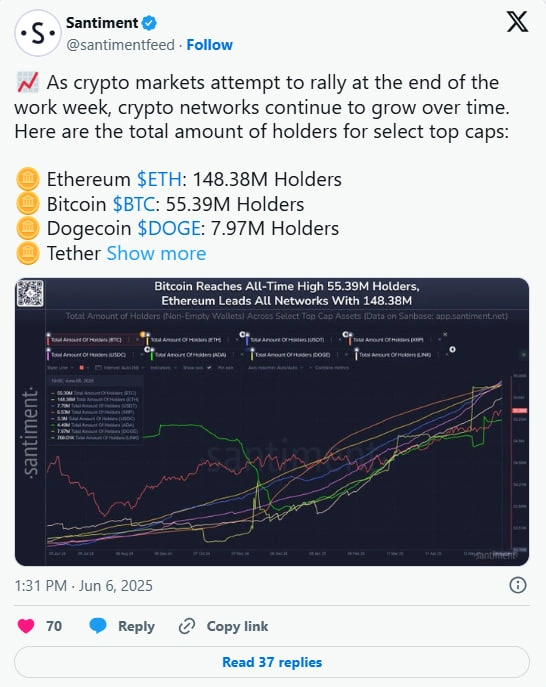The width and height of the screenshot is (546, 687).
Task: Click the Total Amount Of Holders (BTC) chart label
Action: [x=86, y=340]
